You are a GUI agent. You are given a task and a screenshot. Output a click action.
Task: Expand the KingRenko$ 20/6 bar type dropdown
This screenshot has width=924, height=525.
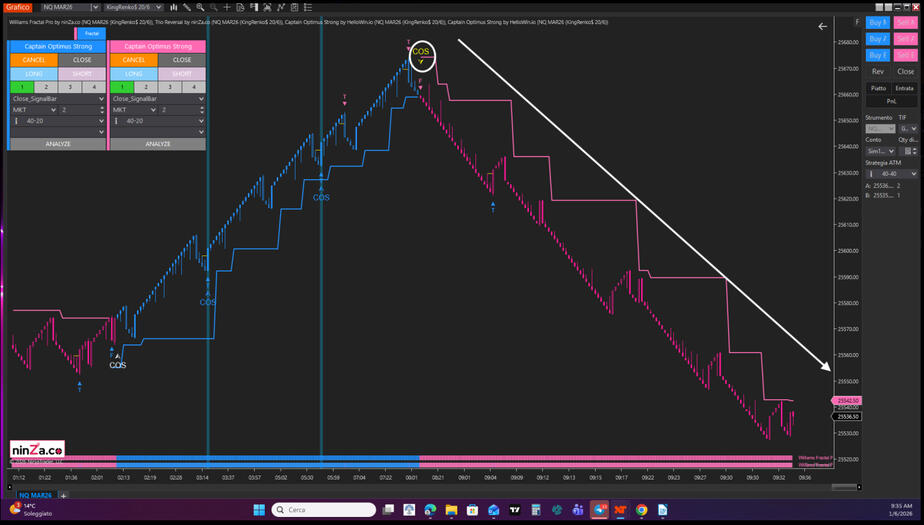coord(133,7)
